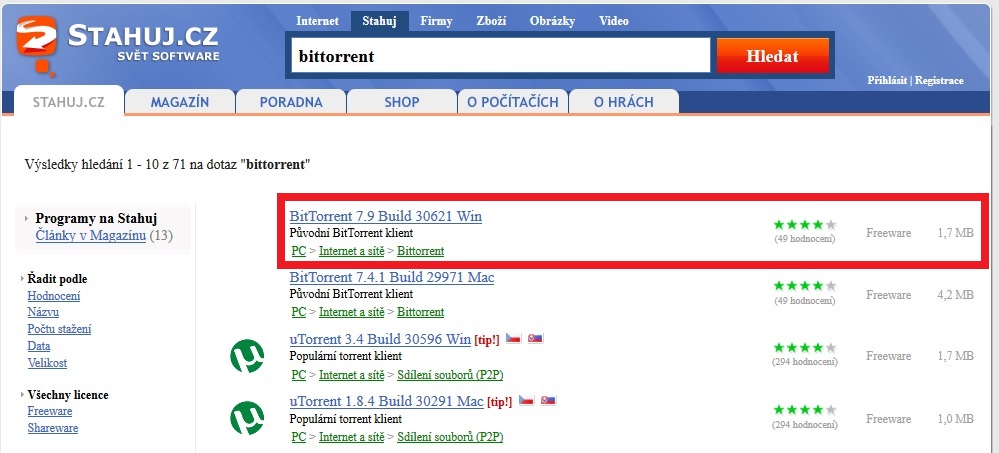Open the MAGAZÍN tab

tap(179, 102)
